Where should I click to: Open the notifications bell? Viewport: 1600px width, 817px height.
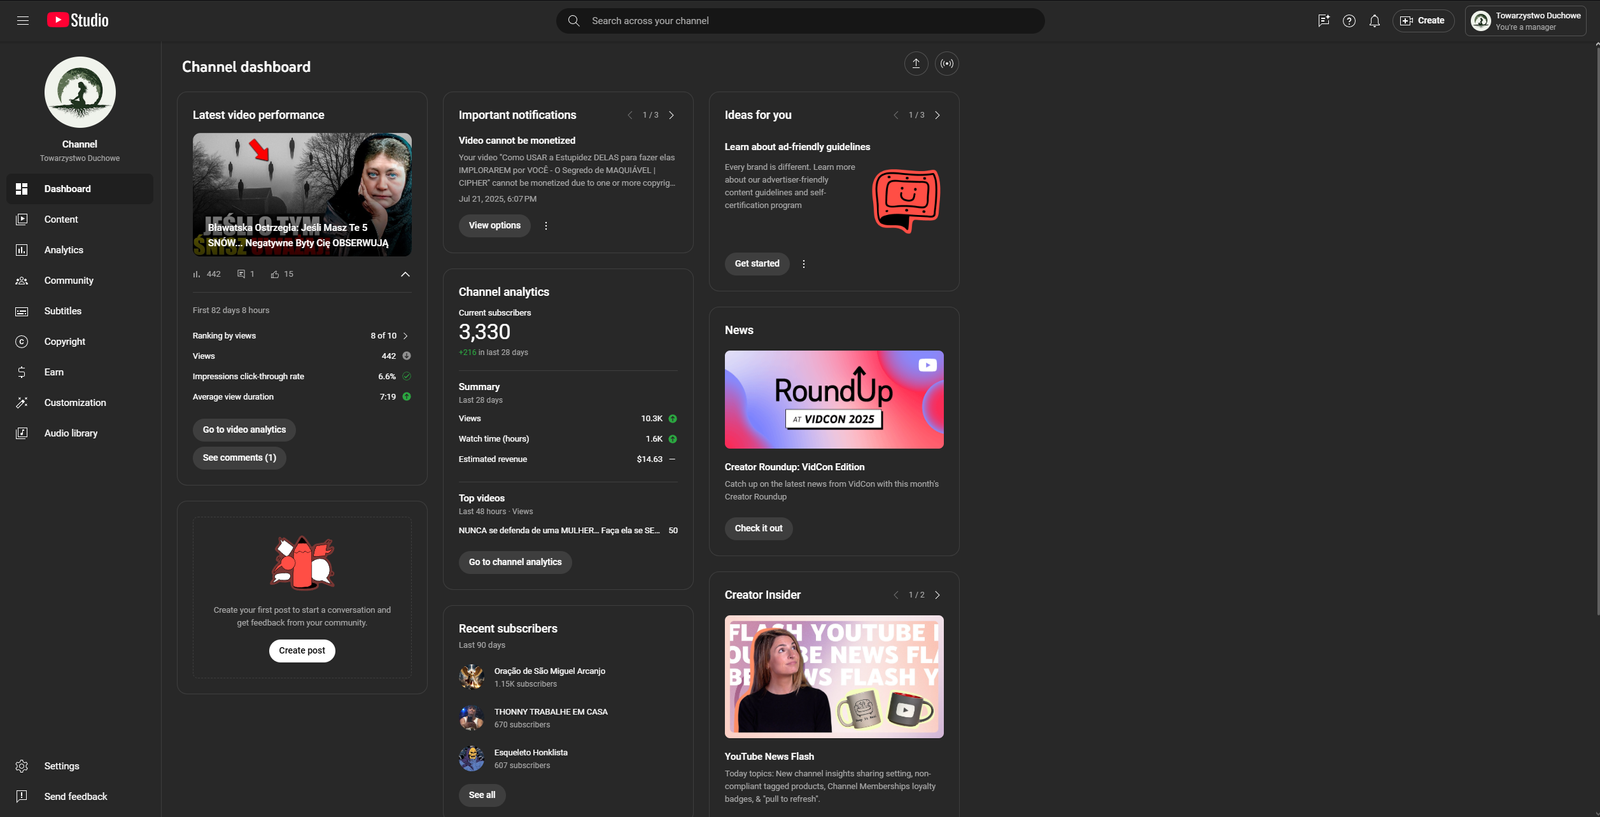1374,20
